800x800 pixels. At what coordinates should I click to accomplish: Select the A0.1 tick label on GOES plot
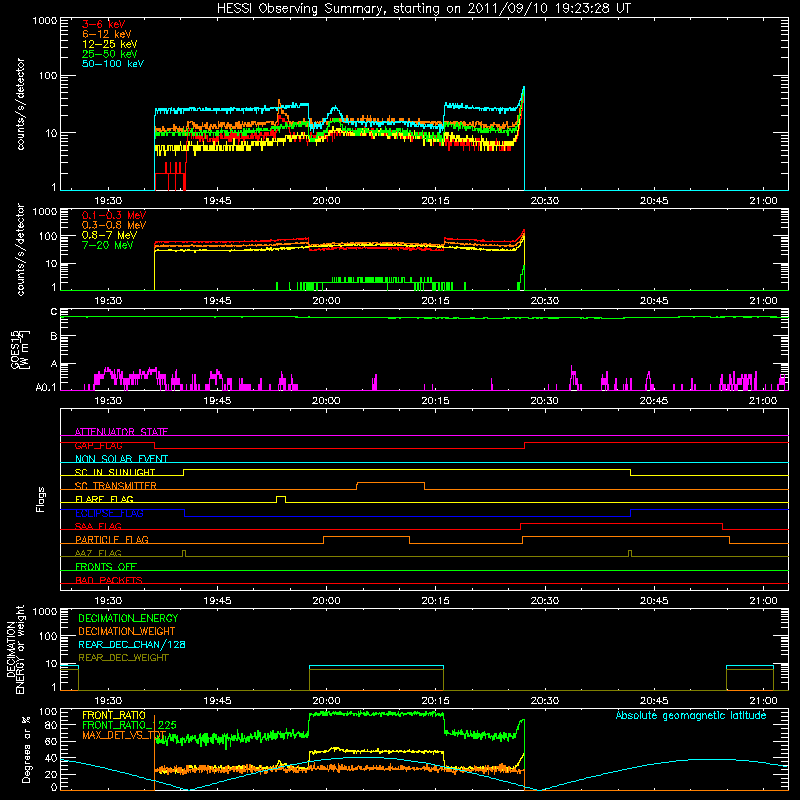46,388
